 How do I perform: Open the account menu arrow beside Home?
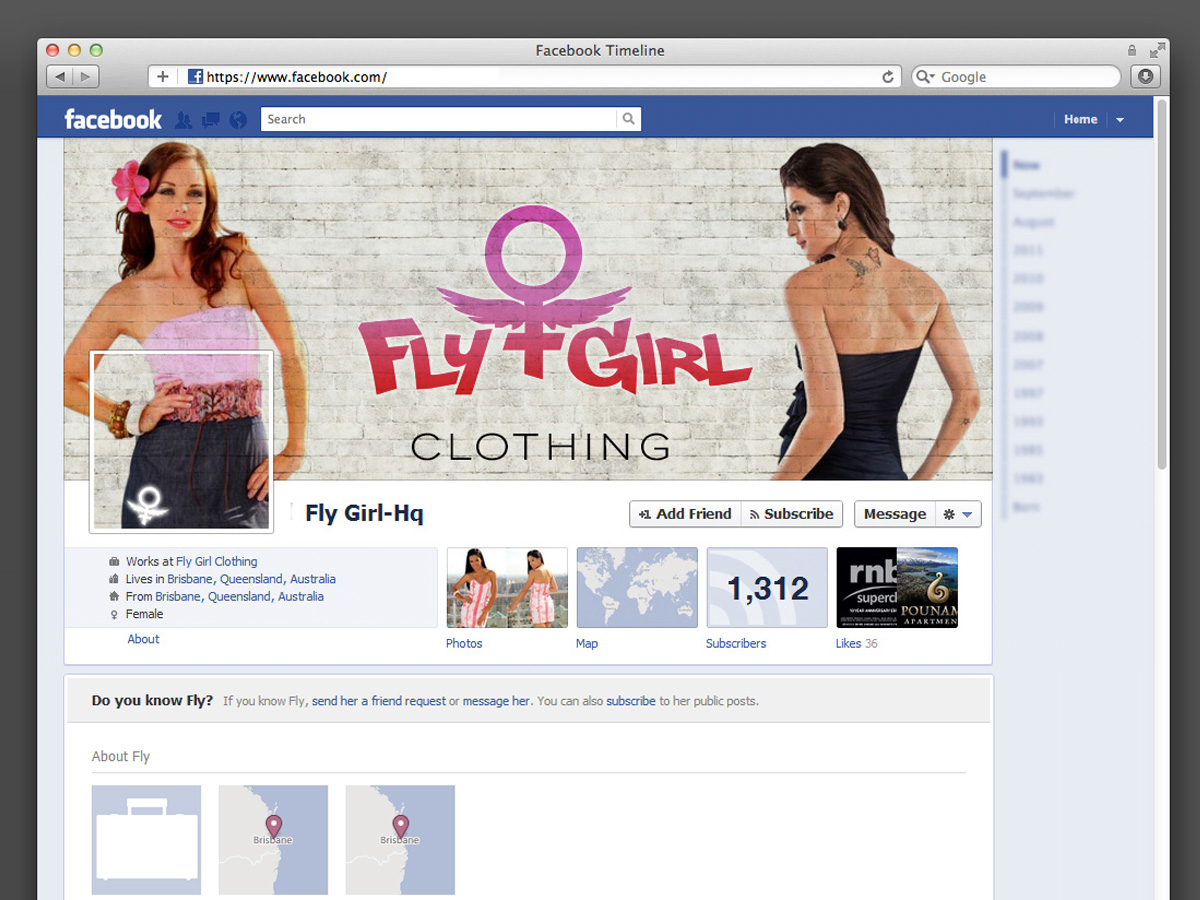point(1120,120)
